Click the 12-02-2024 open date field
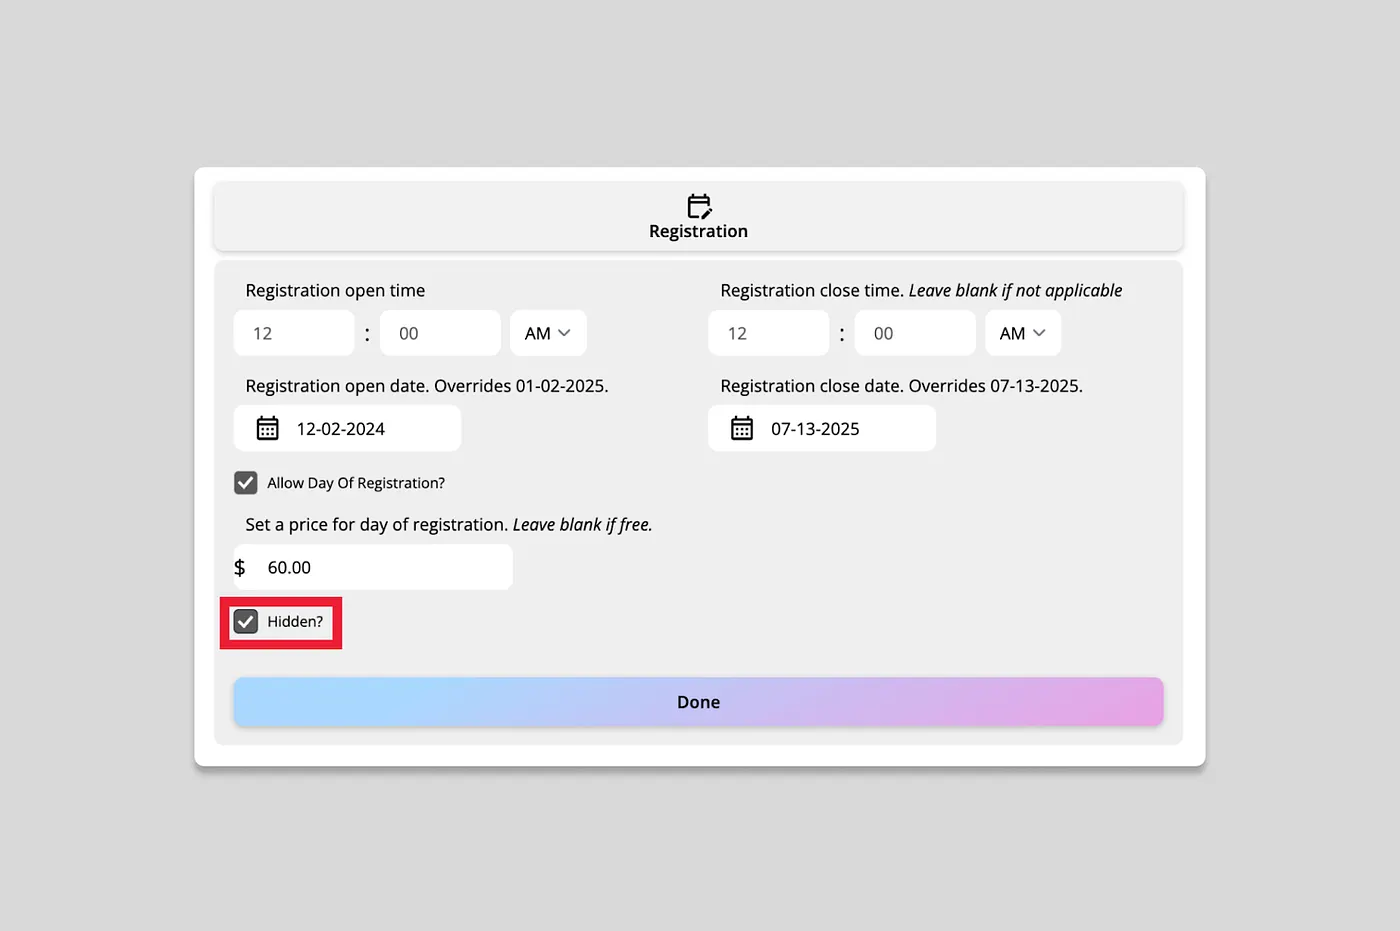The width and height of the screenshot is (1400, 931). (x=347, y=428)
